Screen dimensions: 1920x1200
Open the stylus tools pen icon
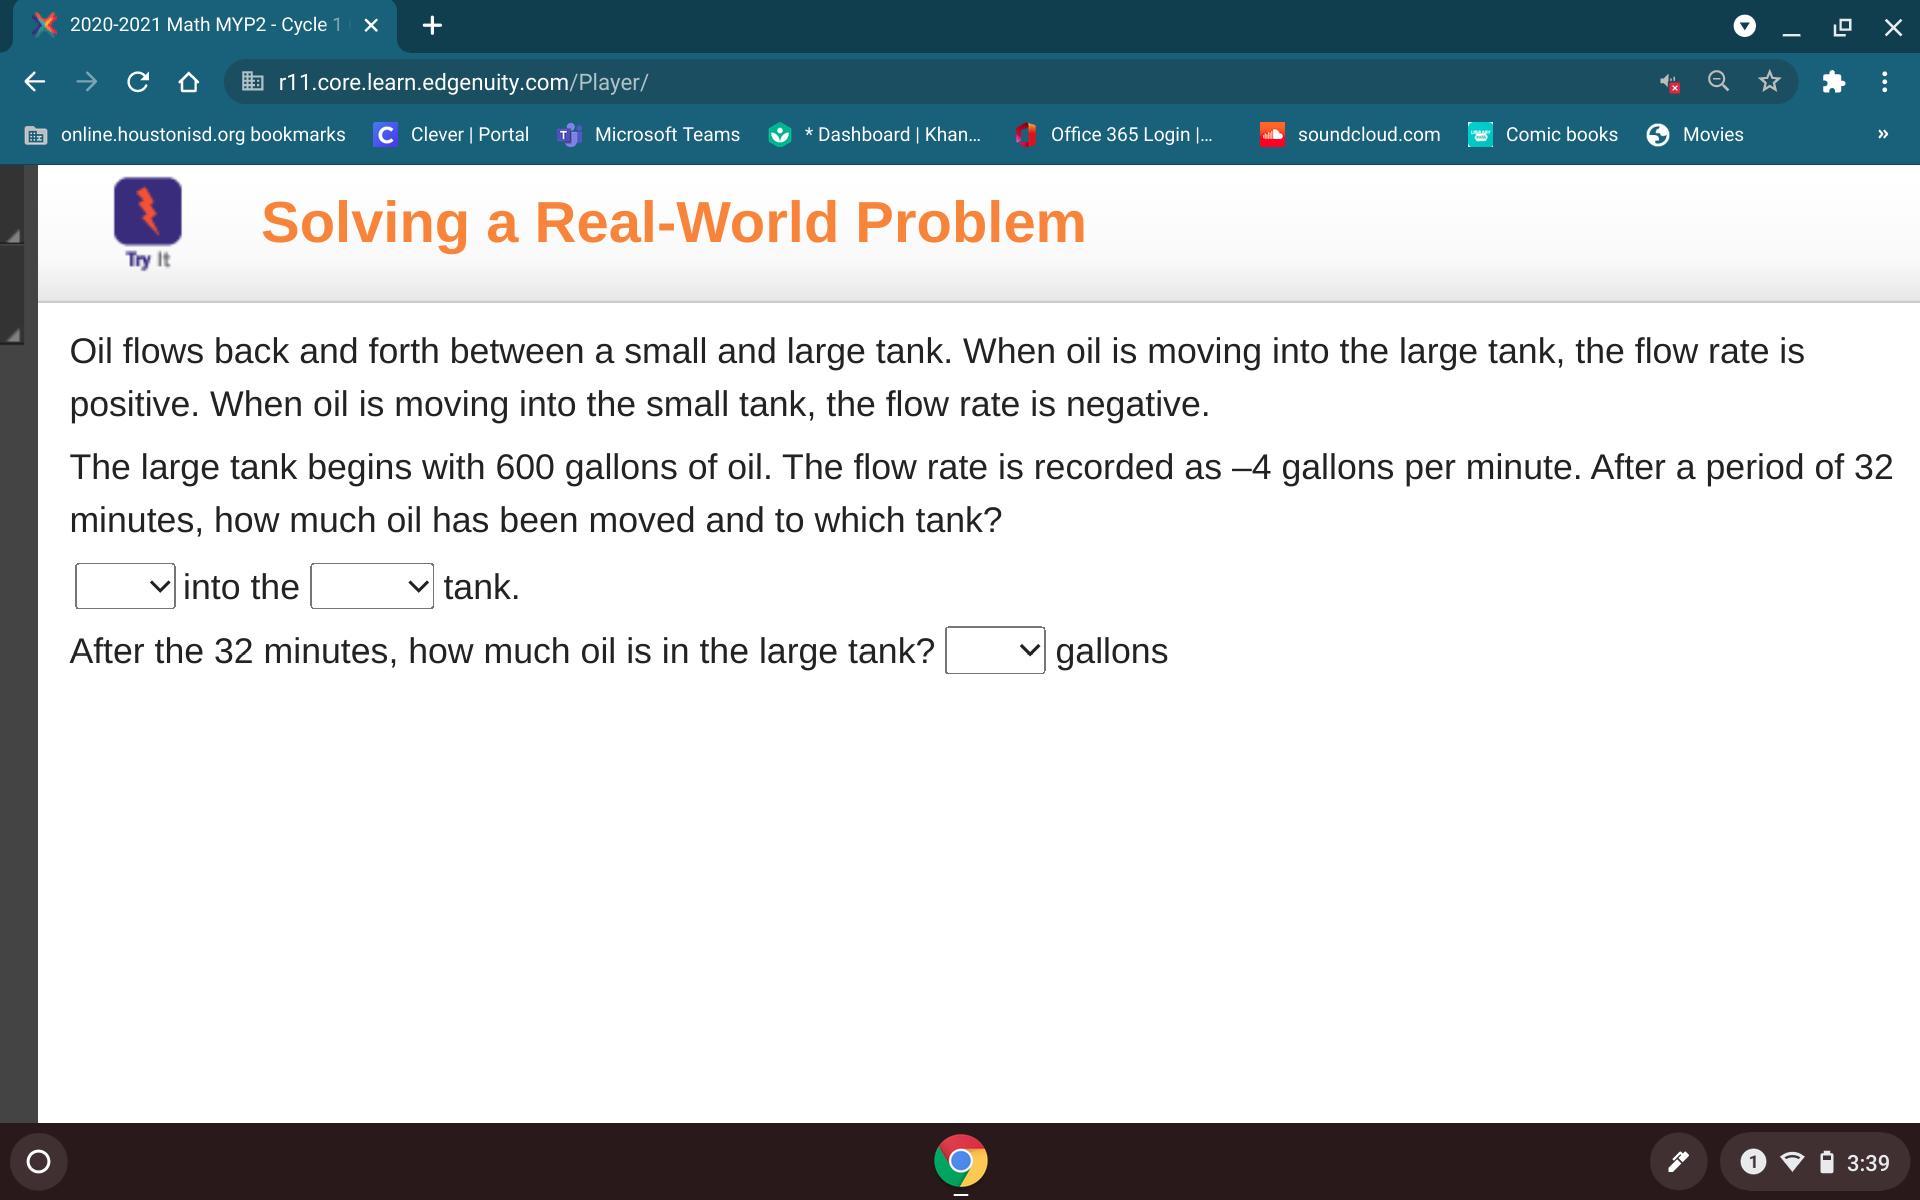1678,1162
